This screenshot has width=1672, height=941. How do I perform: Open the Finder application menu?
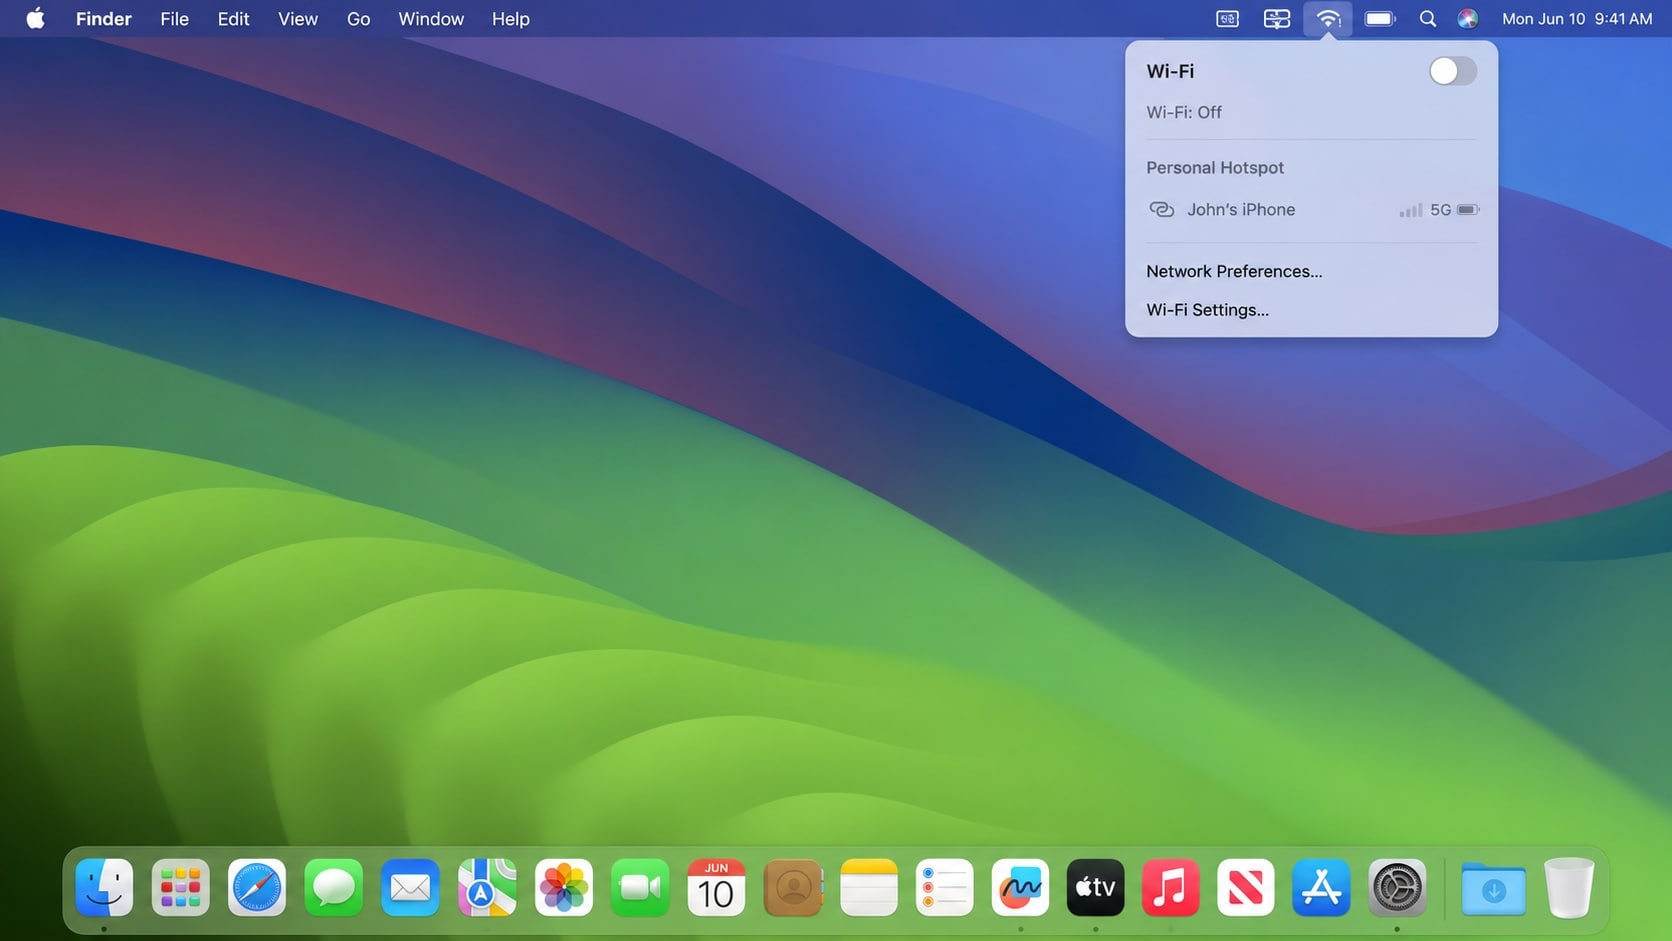(x=104, y=19)
